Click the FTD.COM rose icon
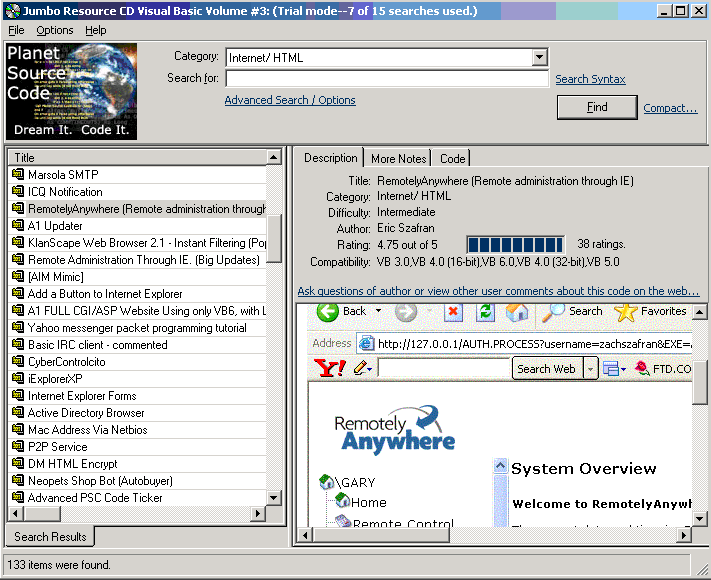Image resolution: width=711 pixels, height=580 pixels. click(642, 368)
